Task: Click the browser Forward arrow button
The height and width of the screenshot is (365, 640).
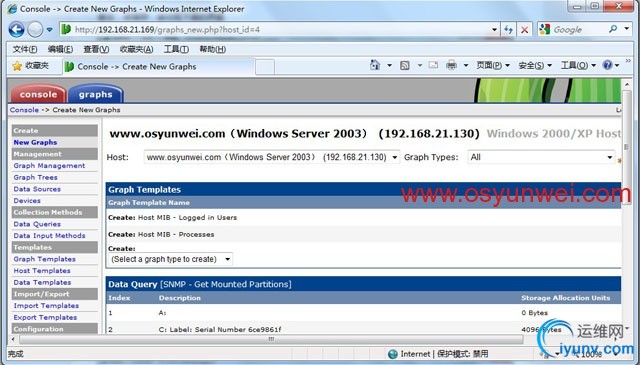Action: click(x=35, y=29)
